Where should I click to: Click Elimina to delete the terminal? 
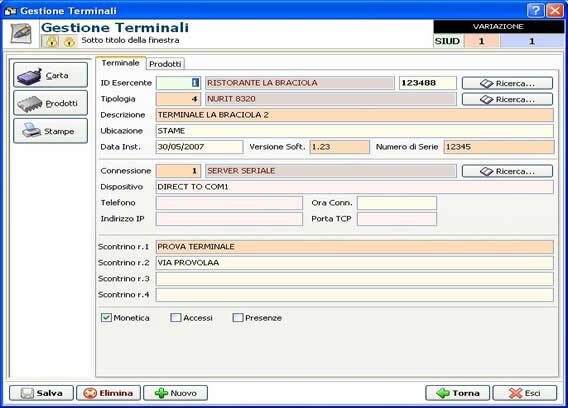pos(108,393)
